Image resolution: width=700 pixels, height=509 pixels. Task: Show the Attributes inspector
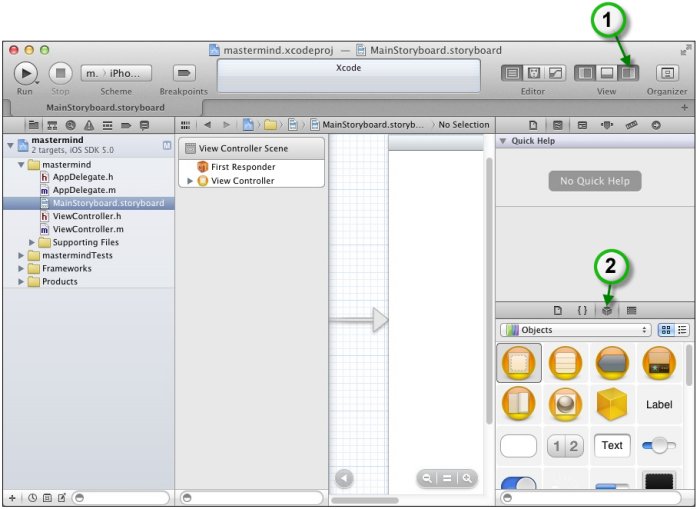point(607,125)
